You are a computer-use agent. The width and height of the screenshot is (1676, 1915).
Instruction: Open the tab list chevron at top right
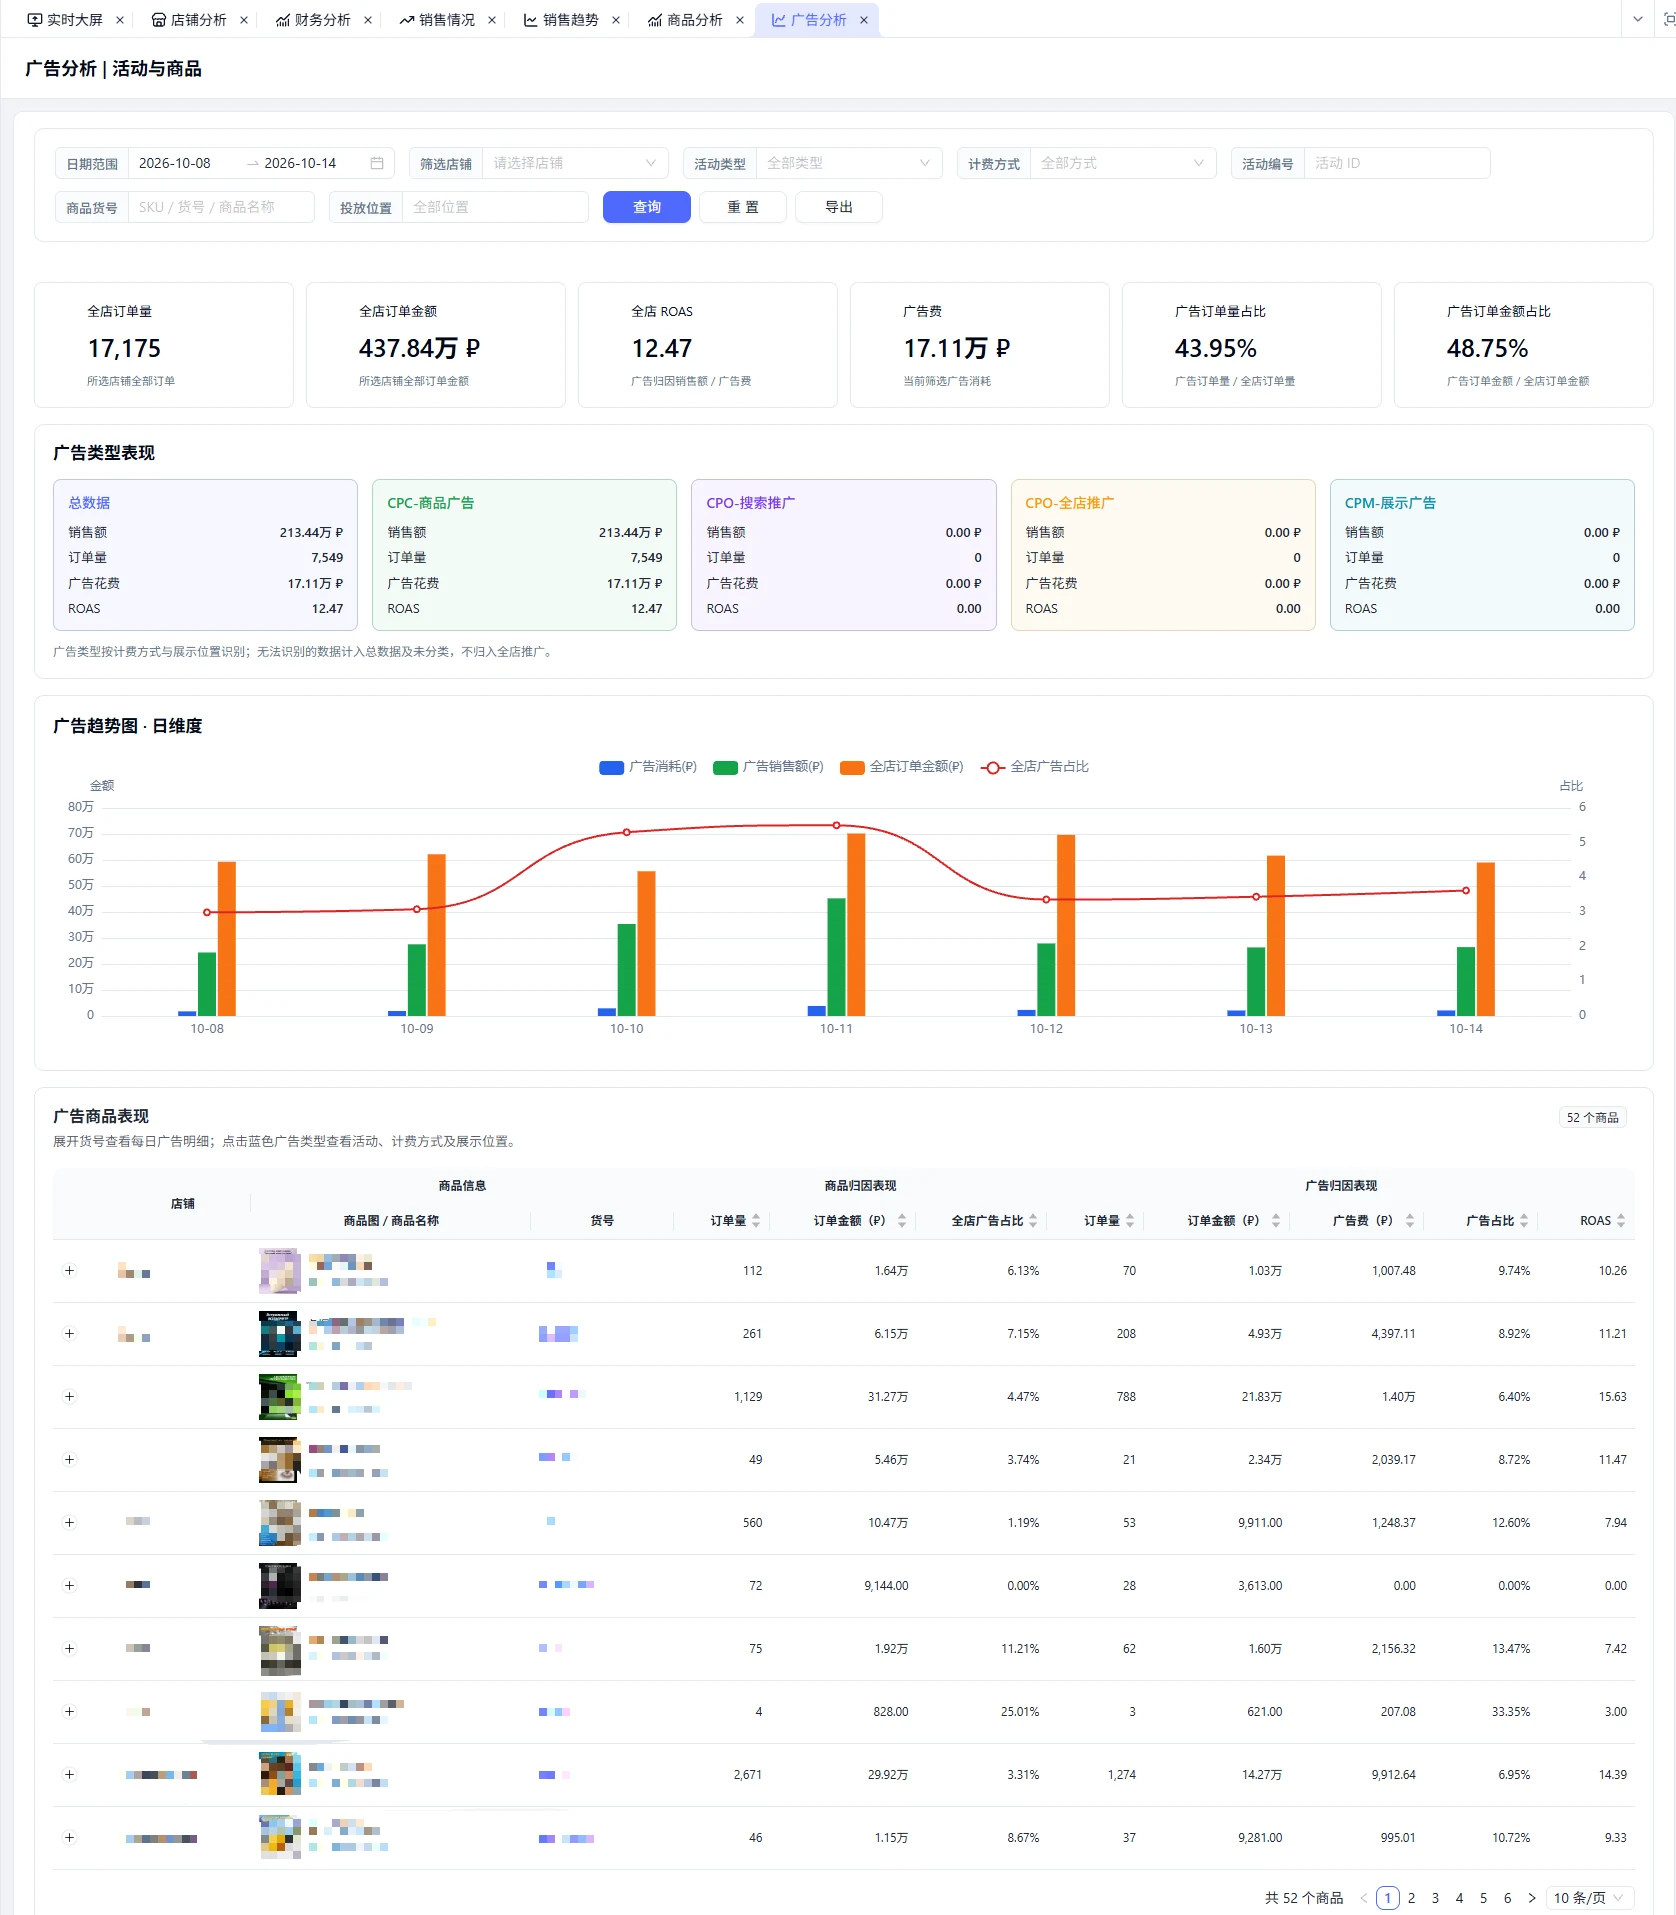tap(1638, 19)
